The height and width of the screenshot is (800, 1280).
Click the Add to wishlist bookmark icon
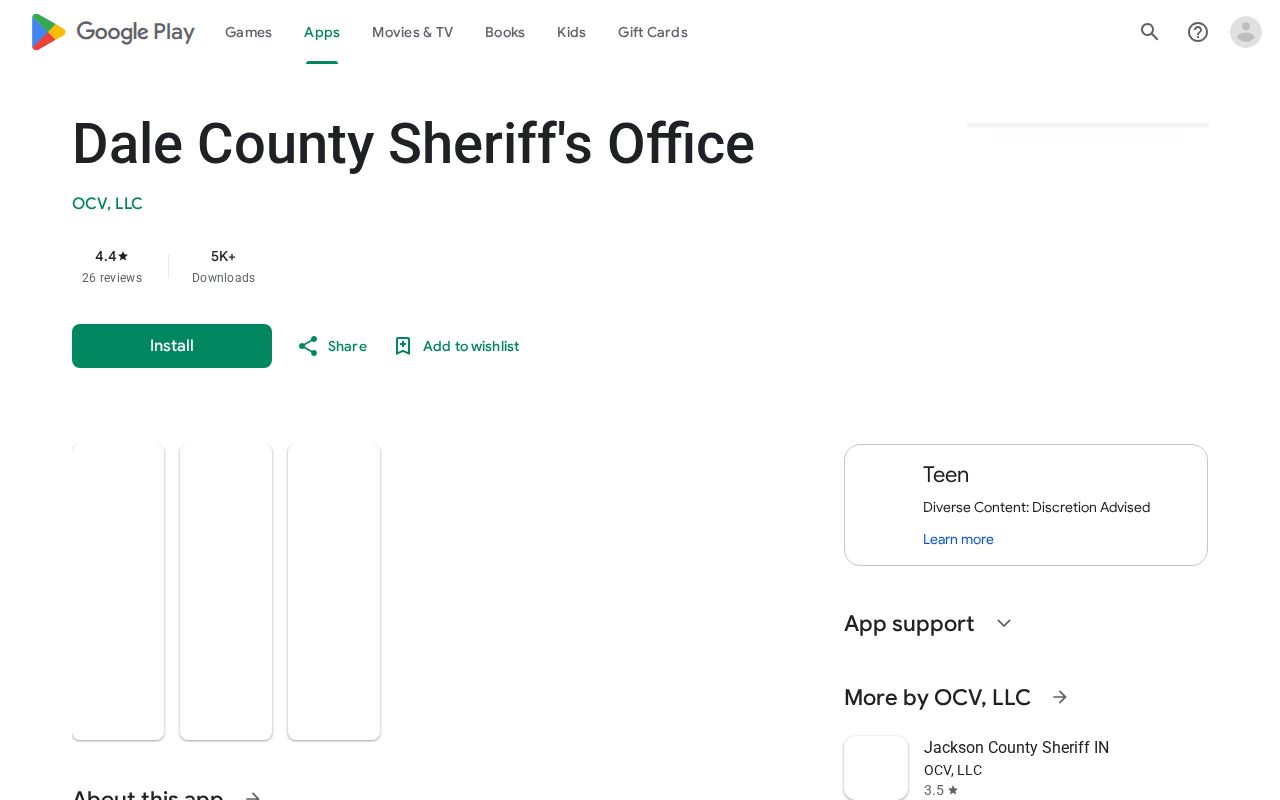tap(403, 346)
